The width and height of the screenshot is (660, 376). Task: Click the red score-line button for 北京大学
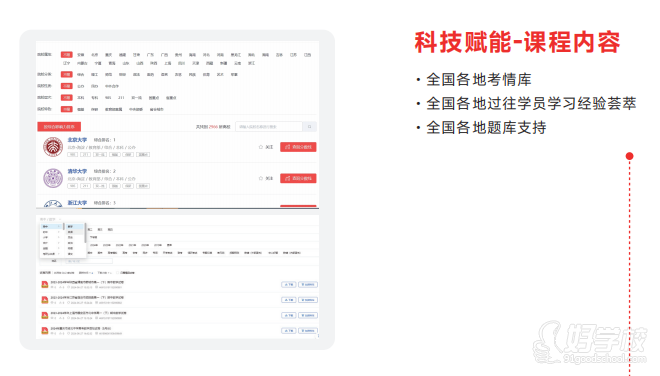298,147
